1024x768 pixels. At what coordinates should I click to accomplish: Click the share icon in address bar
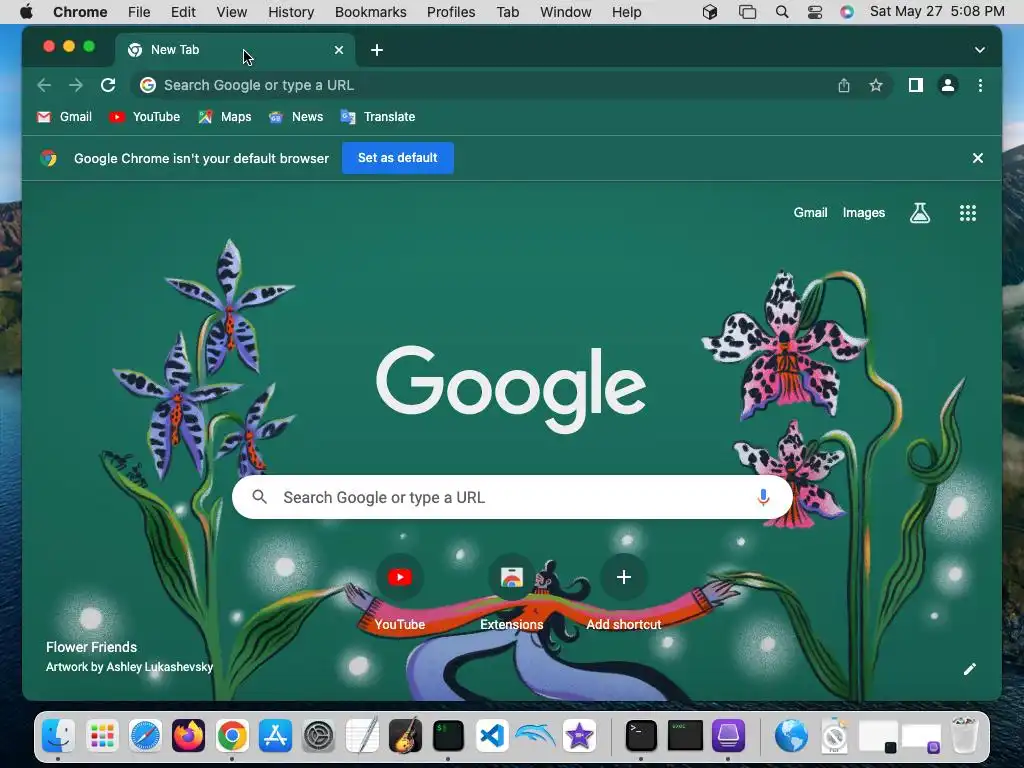(x=844, y=86)
